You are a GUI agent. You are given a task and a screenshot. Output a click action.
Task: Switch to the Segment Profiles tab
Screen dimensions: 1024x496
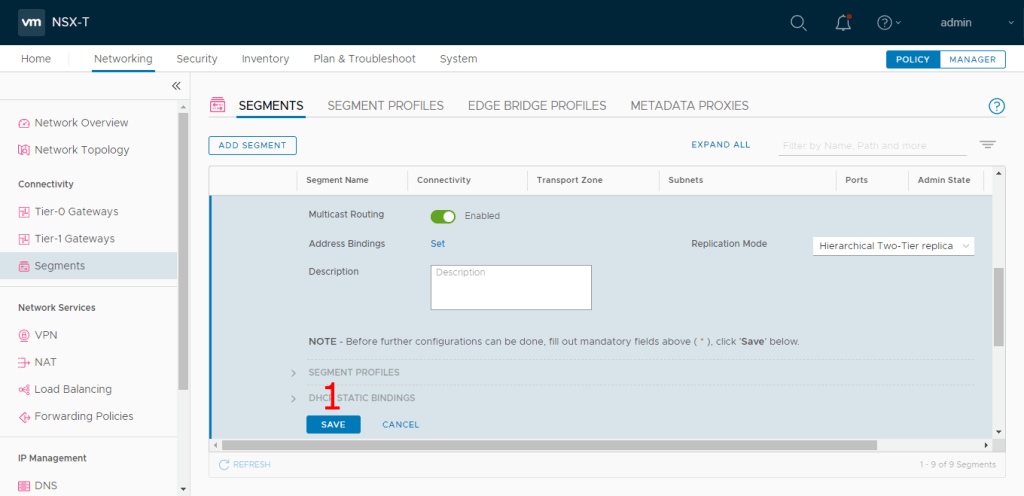tap(385, 105)
